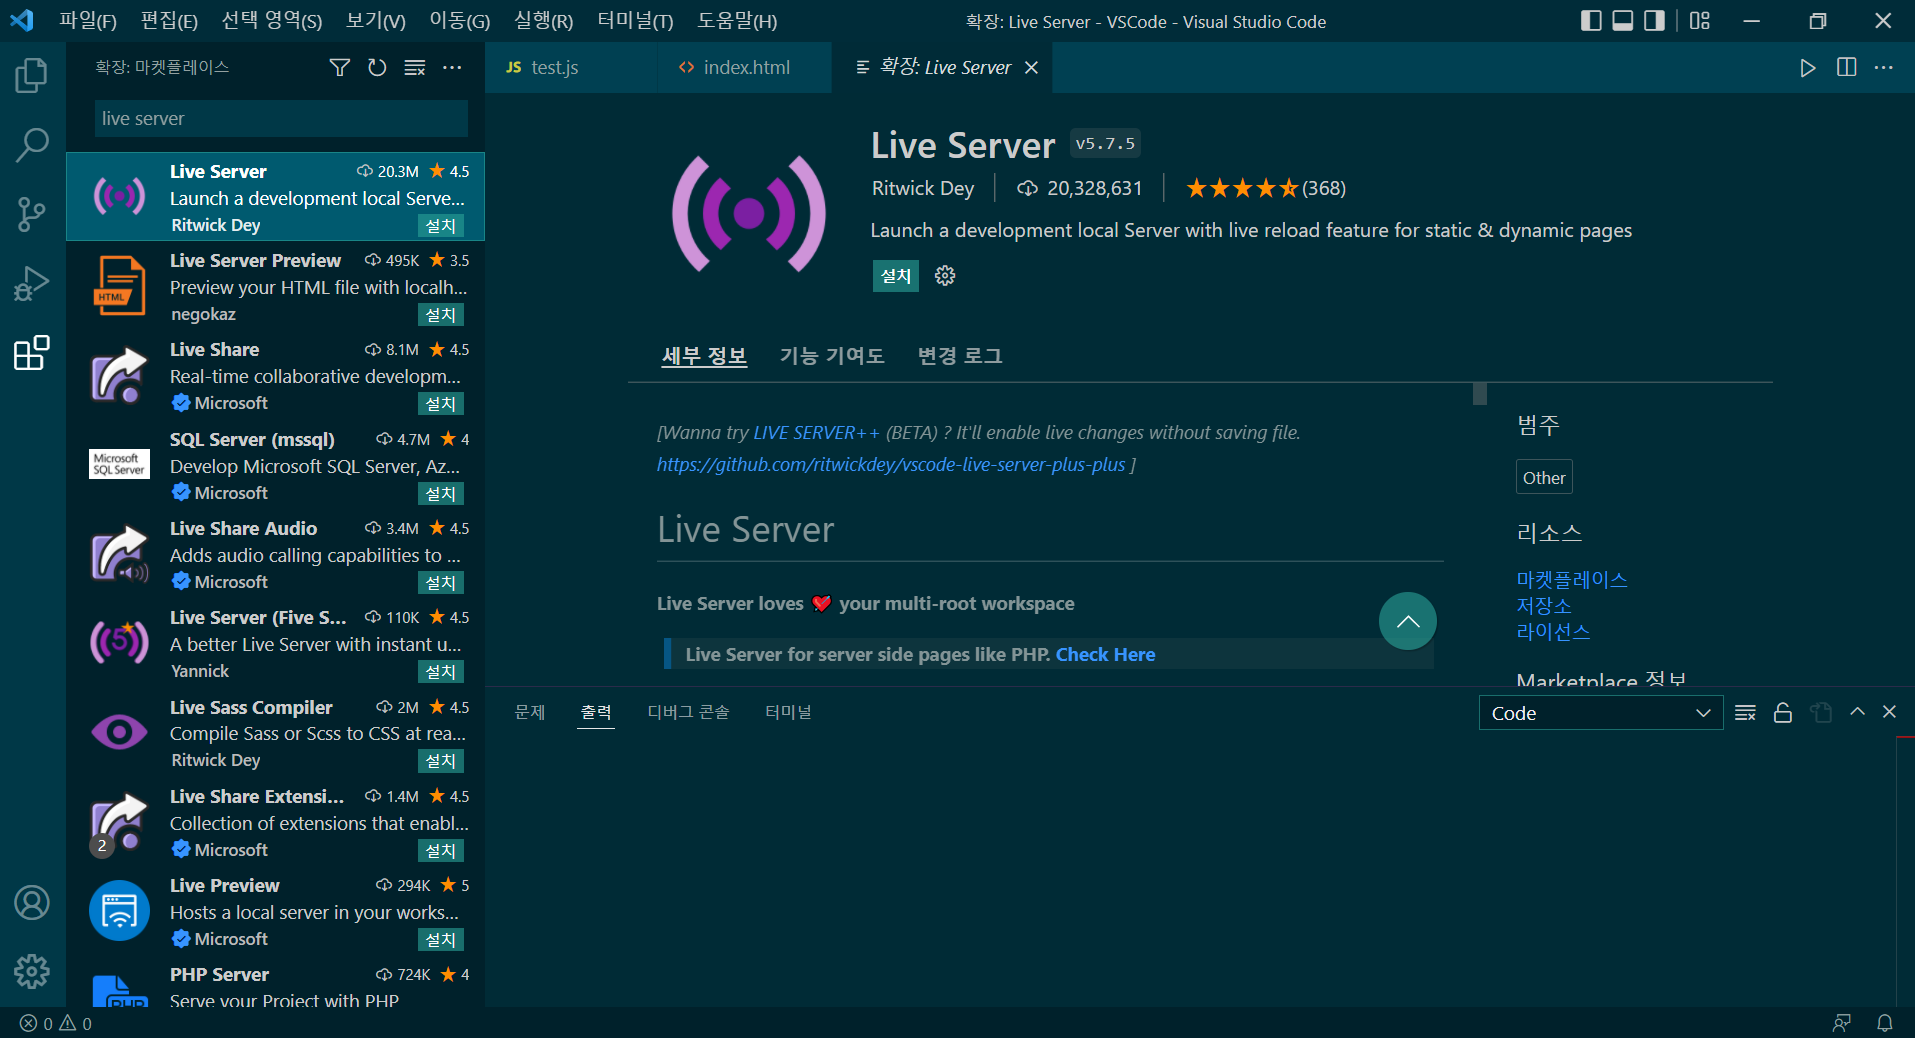Open 저장소 resource link
The image size is (1915, 1038).
[x=1544, y=606]
